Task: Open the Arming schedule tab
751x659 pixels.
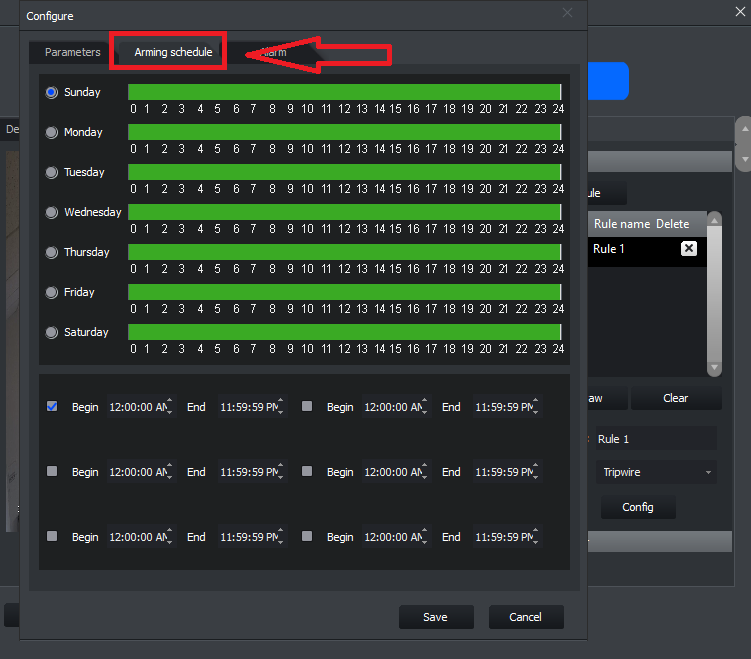Action: pyautogui.click(x=173, y=52)
